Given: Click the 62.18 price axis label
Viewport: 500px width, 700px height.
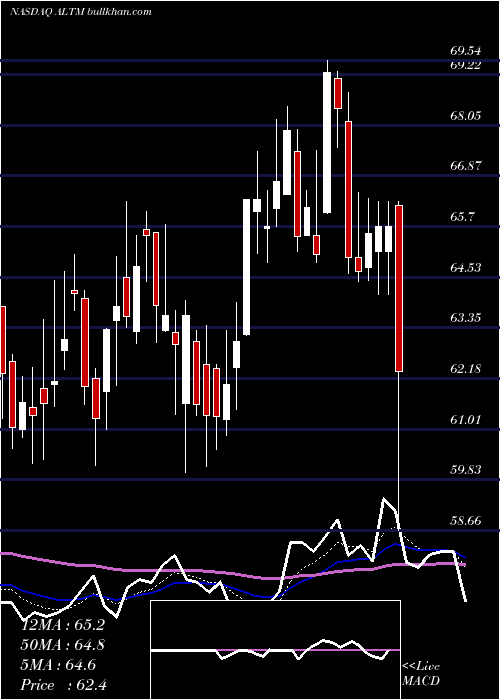Looking at the screenshot, I should 466,369.
